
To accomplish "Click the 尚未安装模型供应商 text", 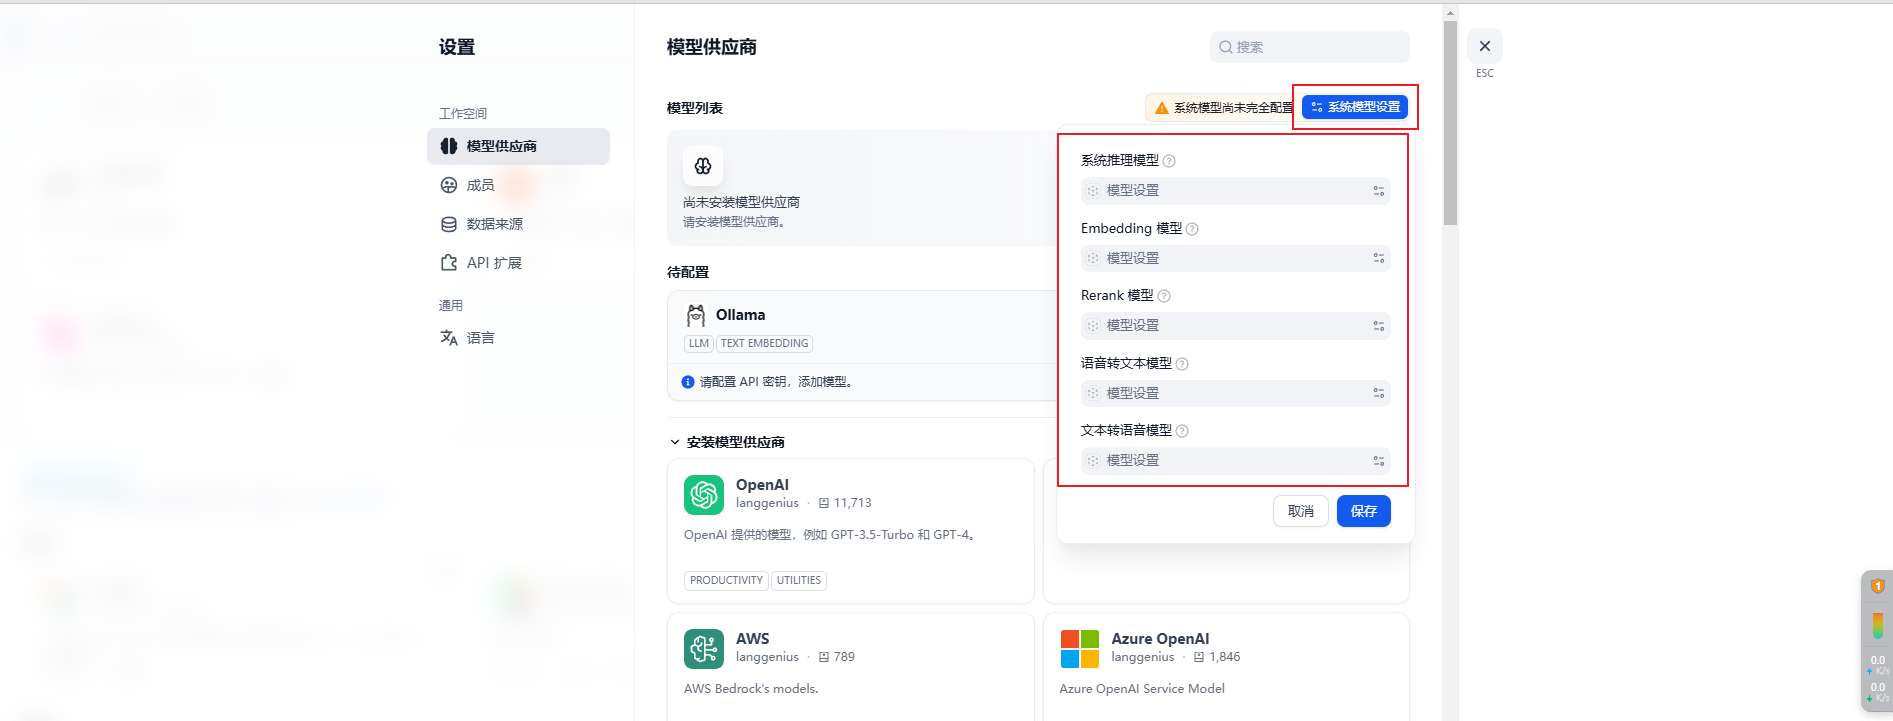I will click(x=741, y=202).
